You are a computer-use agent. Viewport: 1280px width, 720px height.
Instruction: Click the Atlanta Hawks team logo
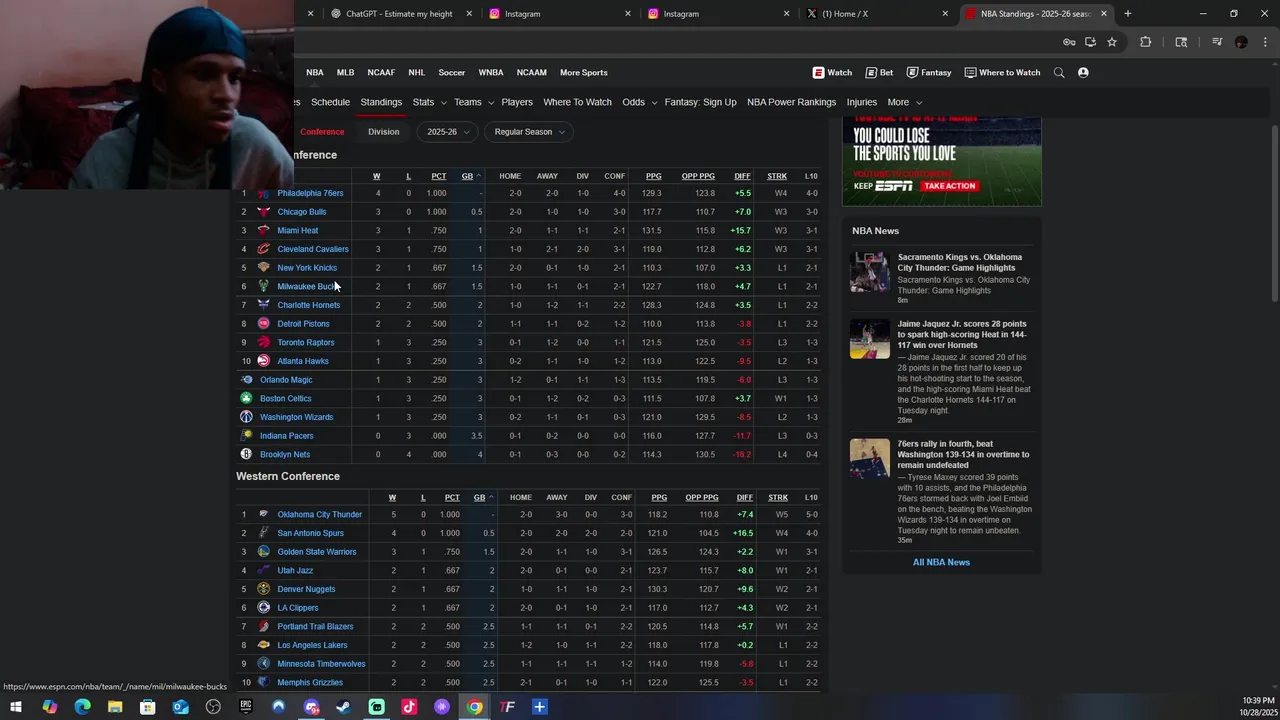(x=264, y=361)
